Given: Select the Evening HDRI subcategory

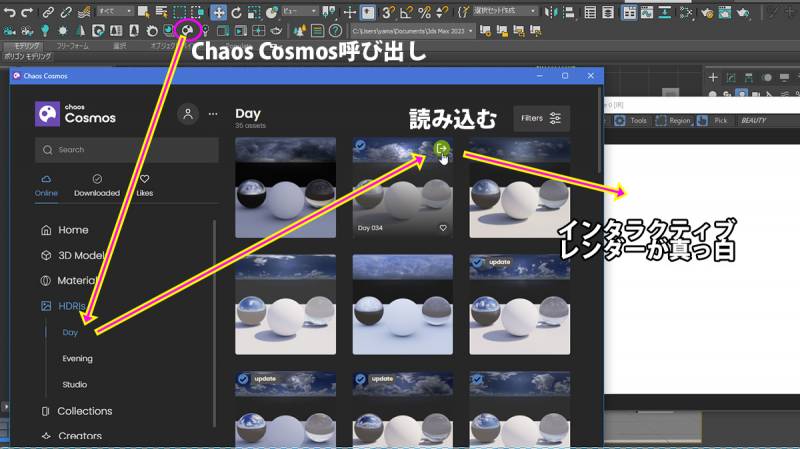Looking at the screenshot, I should 78,359.
